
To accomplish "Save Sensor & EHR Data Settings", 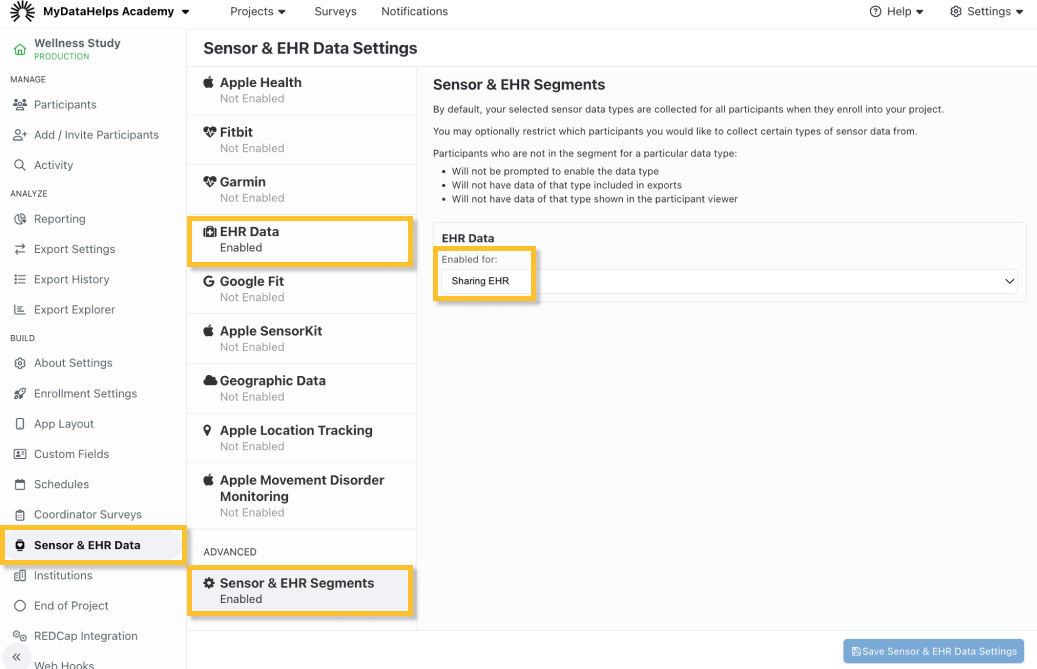I will pos(933,651).
